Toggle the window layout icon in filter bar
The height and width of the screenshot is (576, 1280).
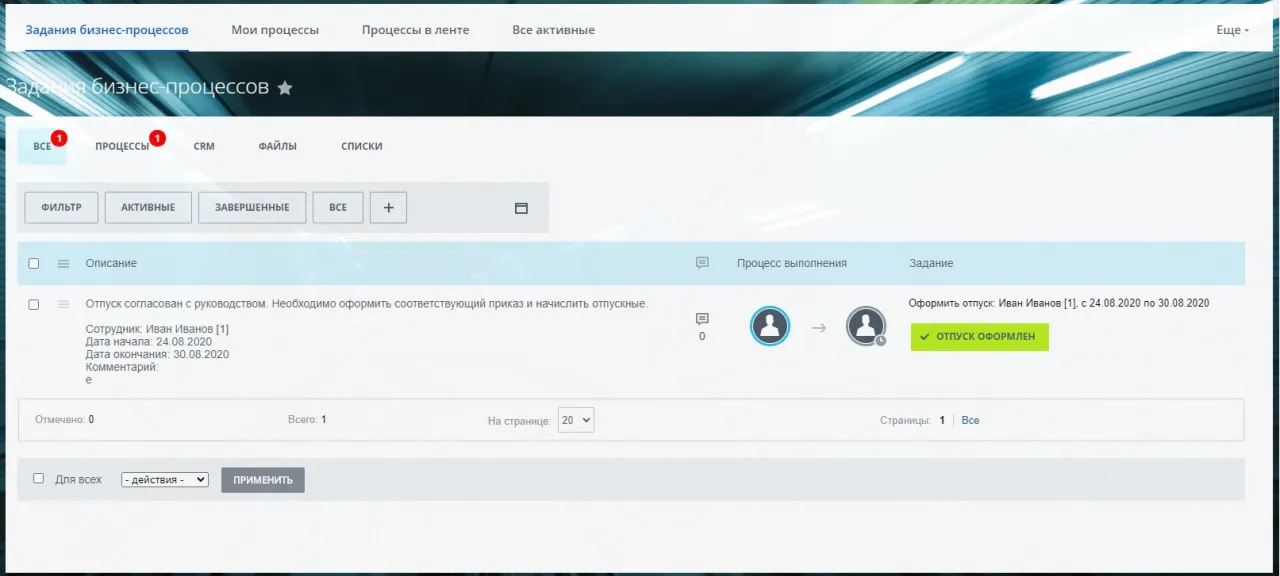tap(521, 208)
